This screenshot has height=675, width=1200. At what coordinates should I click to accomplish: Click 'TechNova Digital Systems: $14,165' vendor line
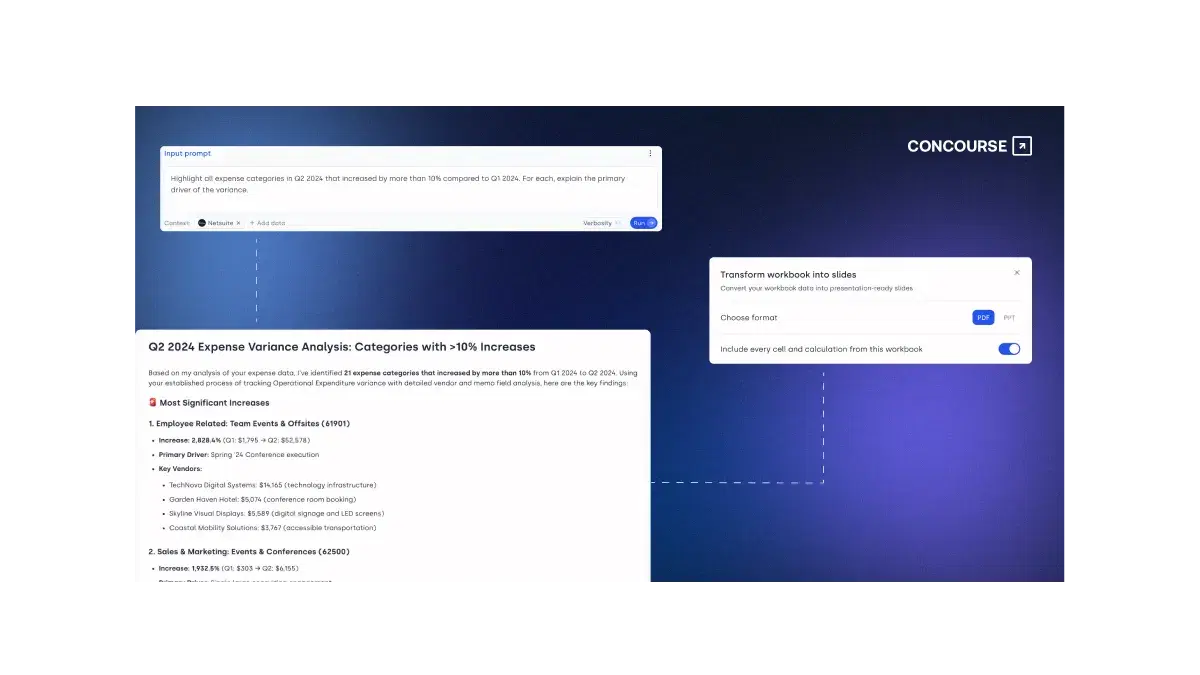273,485
